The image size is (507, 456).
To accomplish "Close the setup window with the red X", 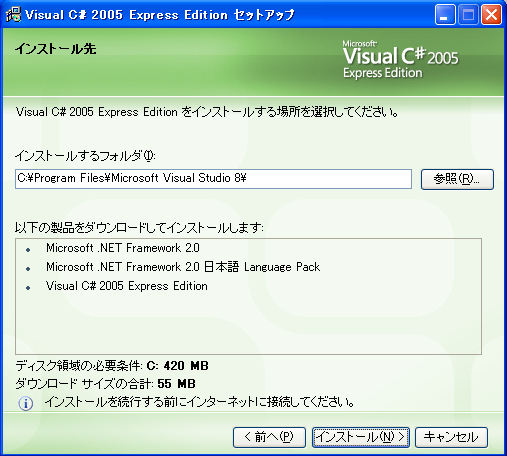I will (x=491, y=15).
